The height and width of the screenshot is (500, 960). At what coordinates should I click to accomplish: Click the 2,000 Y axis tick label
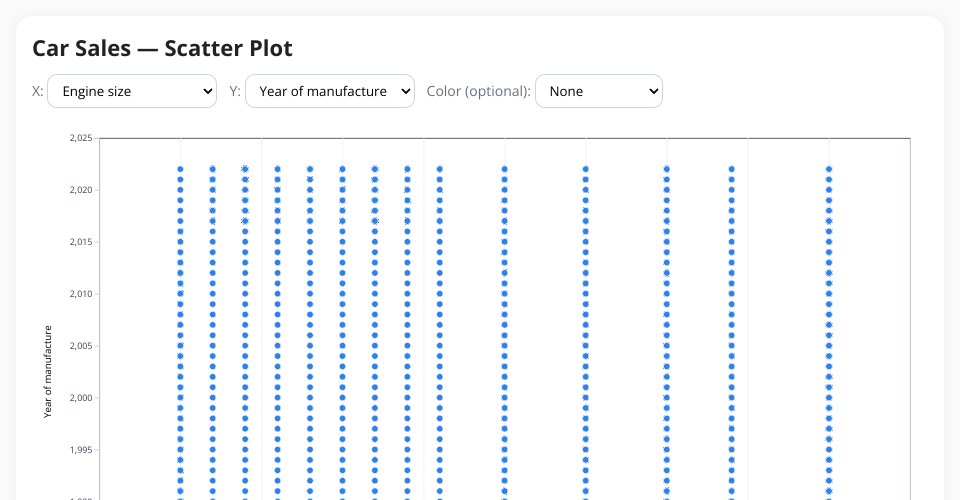point(81,398)
